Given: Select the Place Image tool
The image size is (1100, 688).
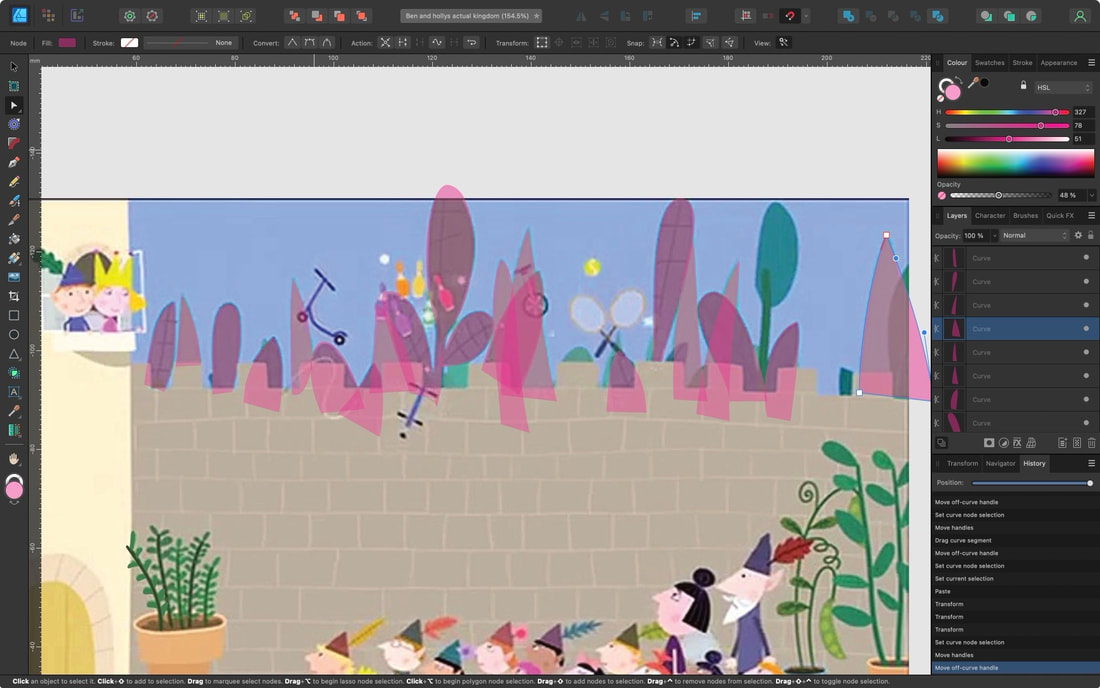Looking at the screenshot, I should click(13, 277).
